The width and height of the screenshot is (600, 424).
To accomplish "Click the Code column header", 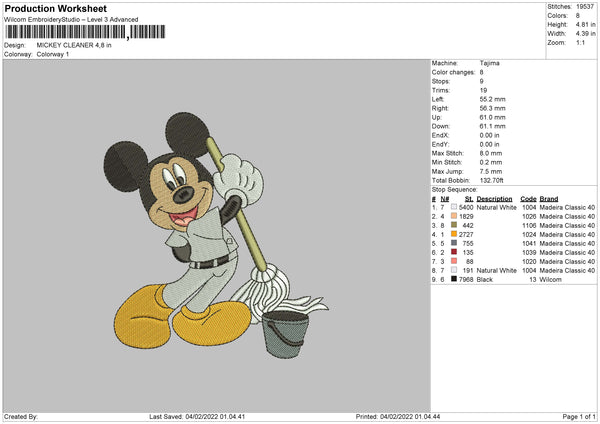I will [528, 199].
